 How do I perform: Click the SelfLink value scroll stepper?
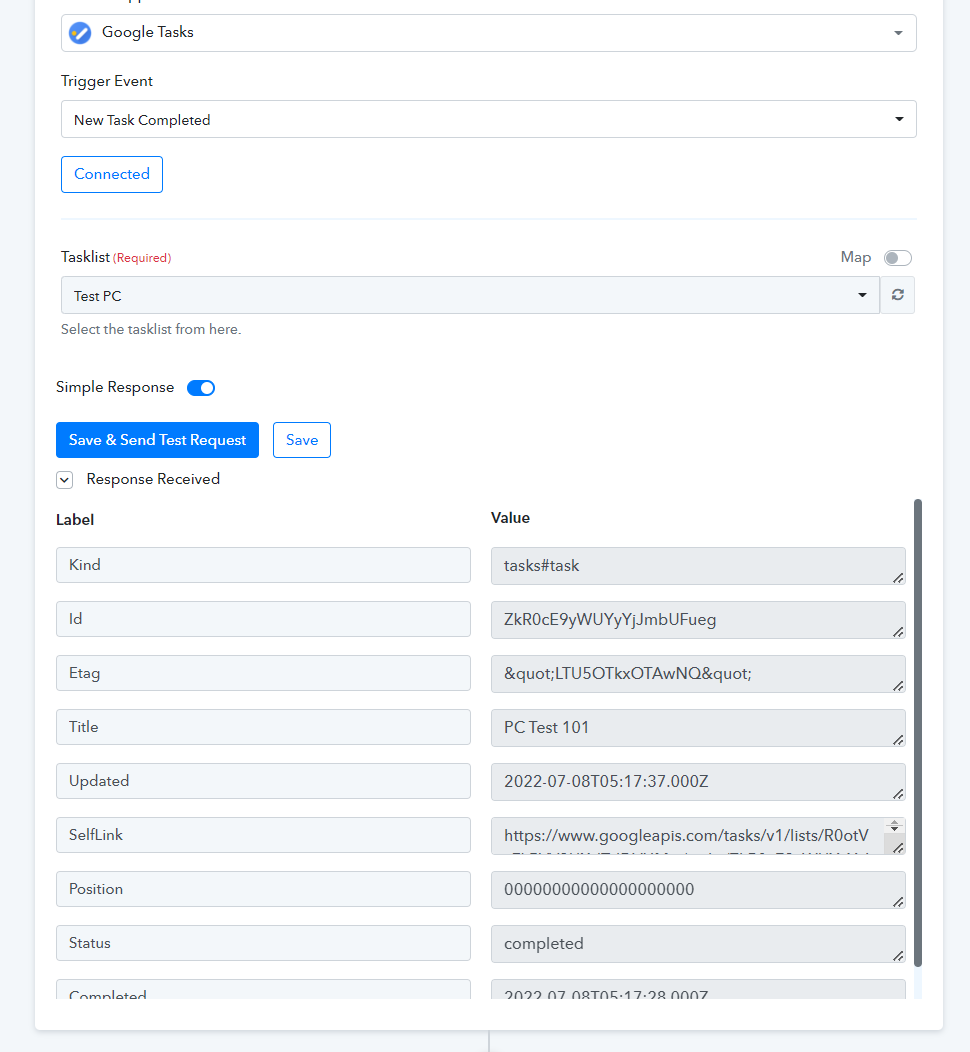point(894,826)
